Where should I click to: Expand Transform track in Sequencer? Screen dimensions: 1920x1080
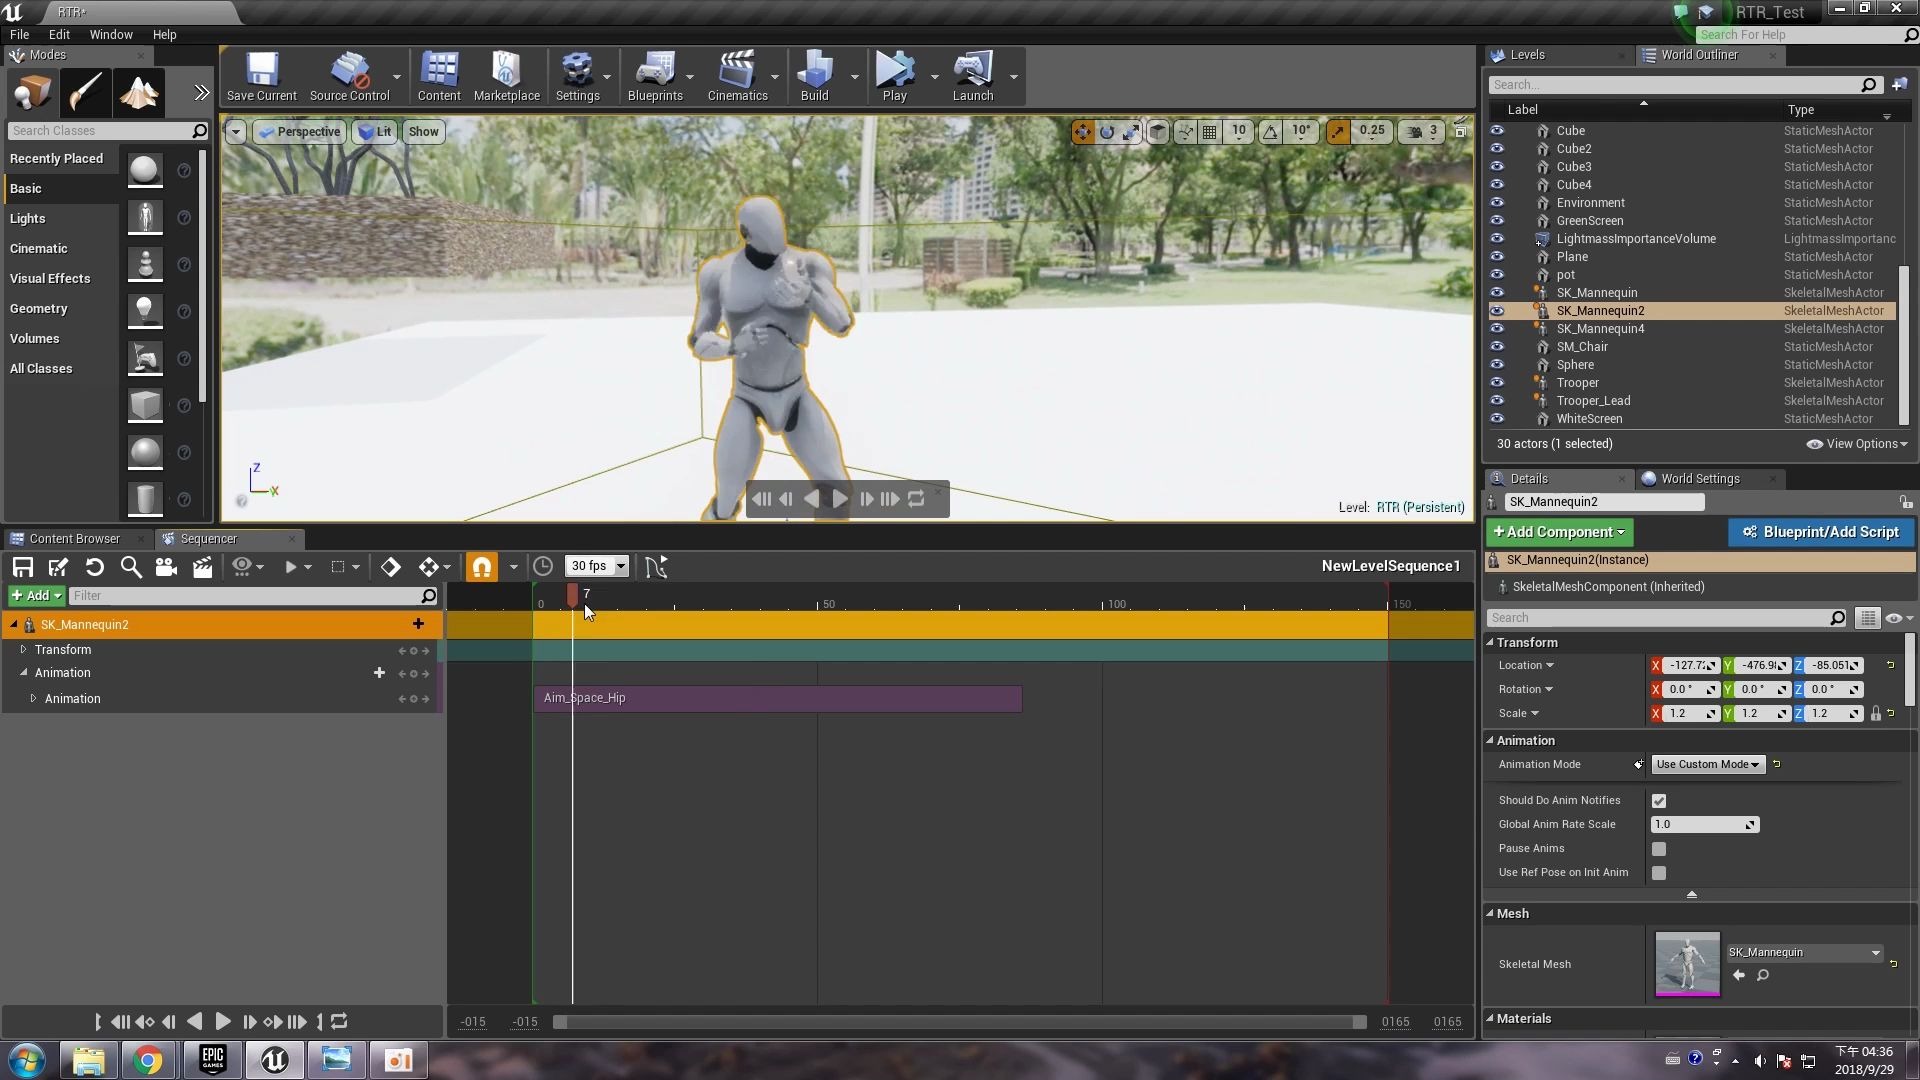coord(24,647)
